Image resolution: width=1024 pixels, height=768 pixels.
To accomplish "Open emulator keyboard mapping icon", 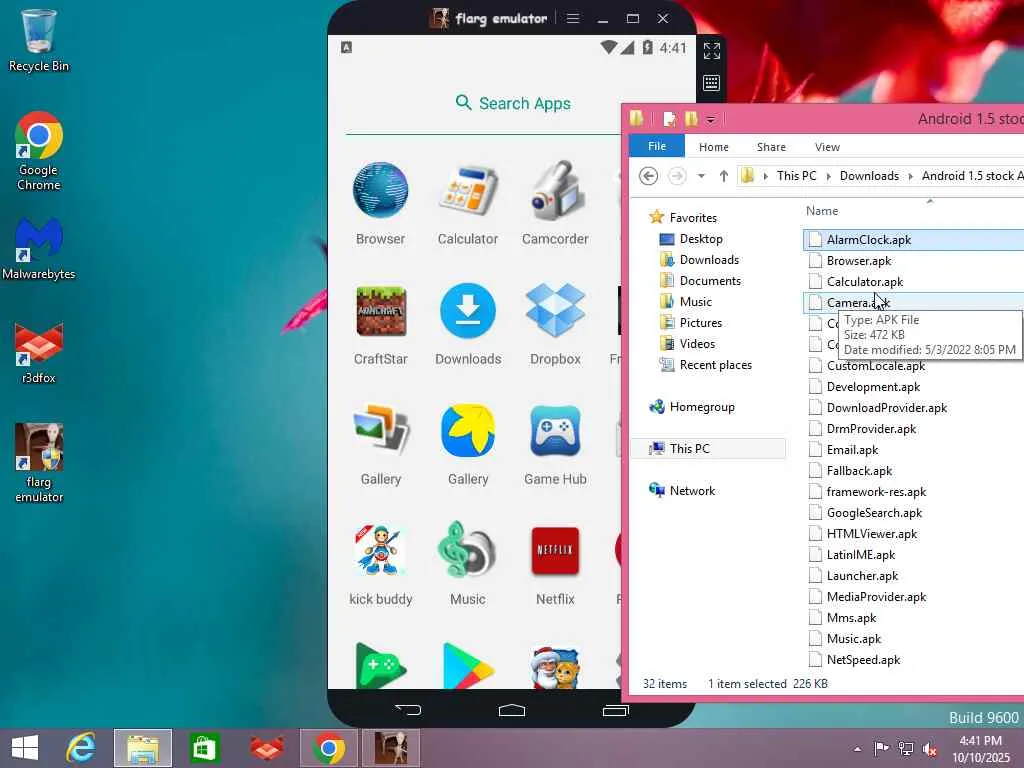I will [711, 83].
